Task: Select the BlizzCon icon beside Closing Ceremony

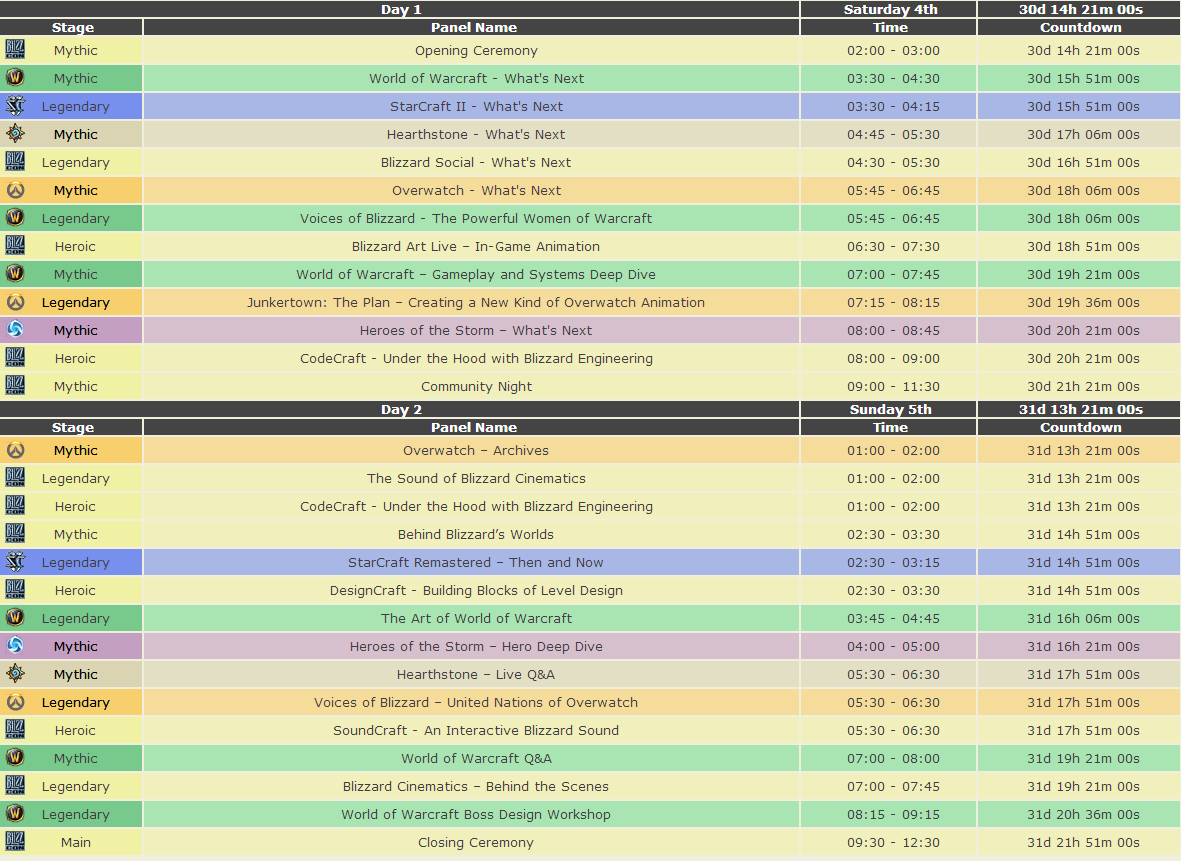Action: coord(15,841)
